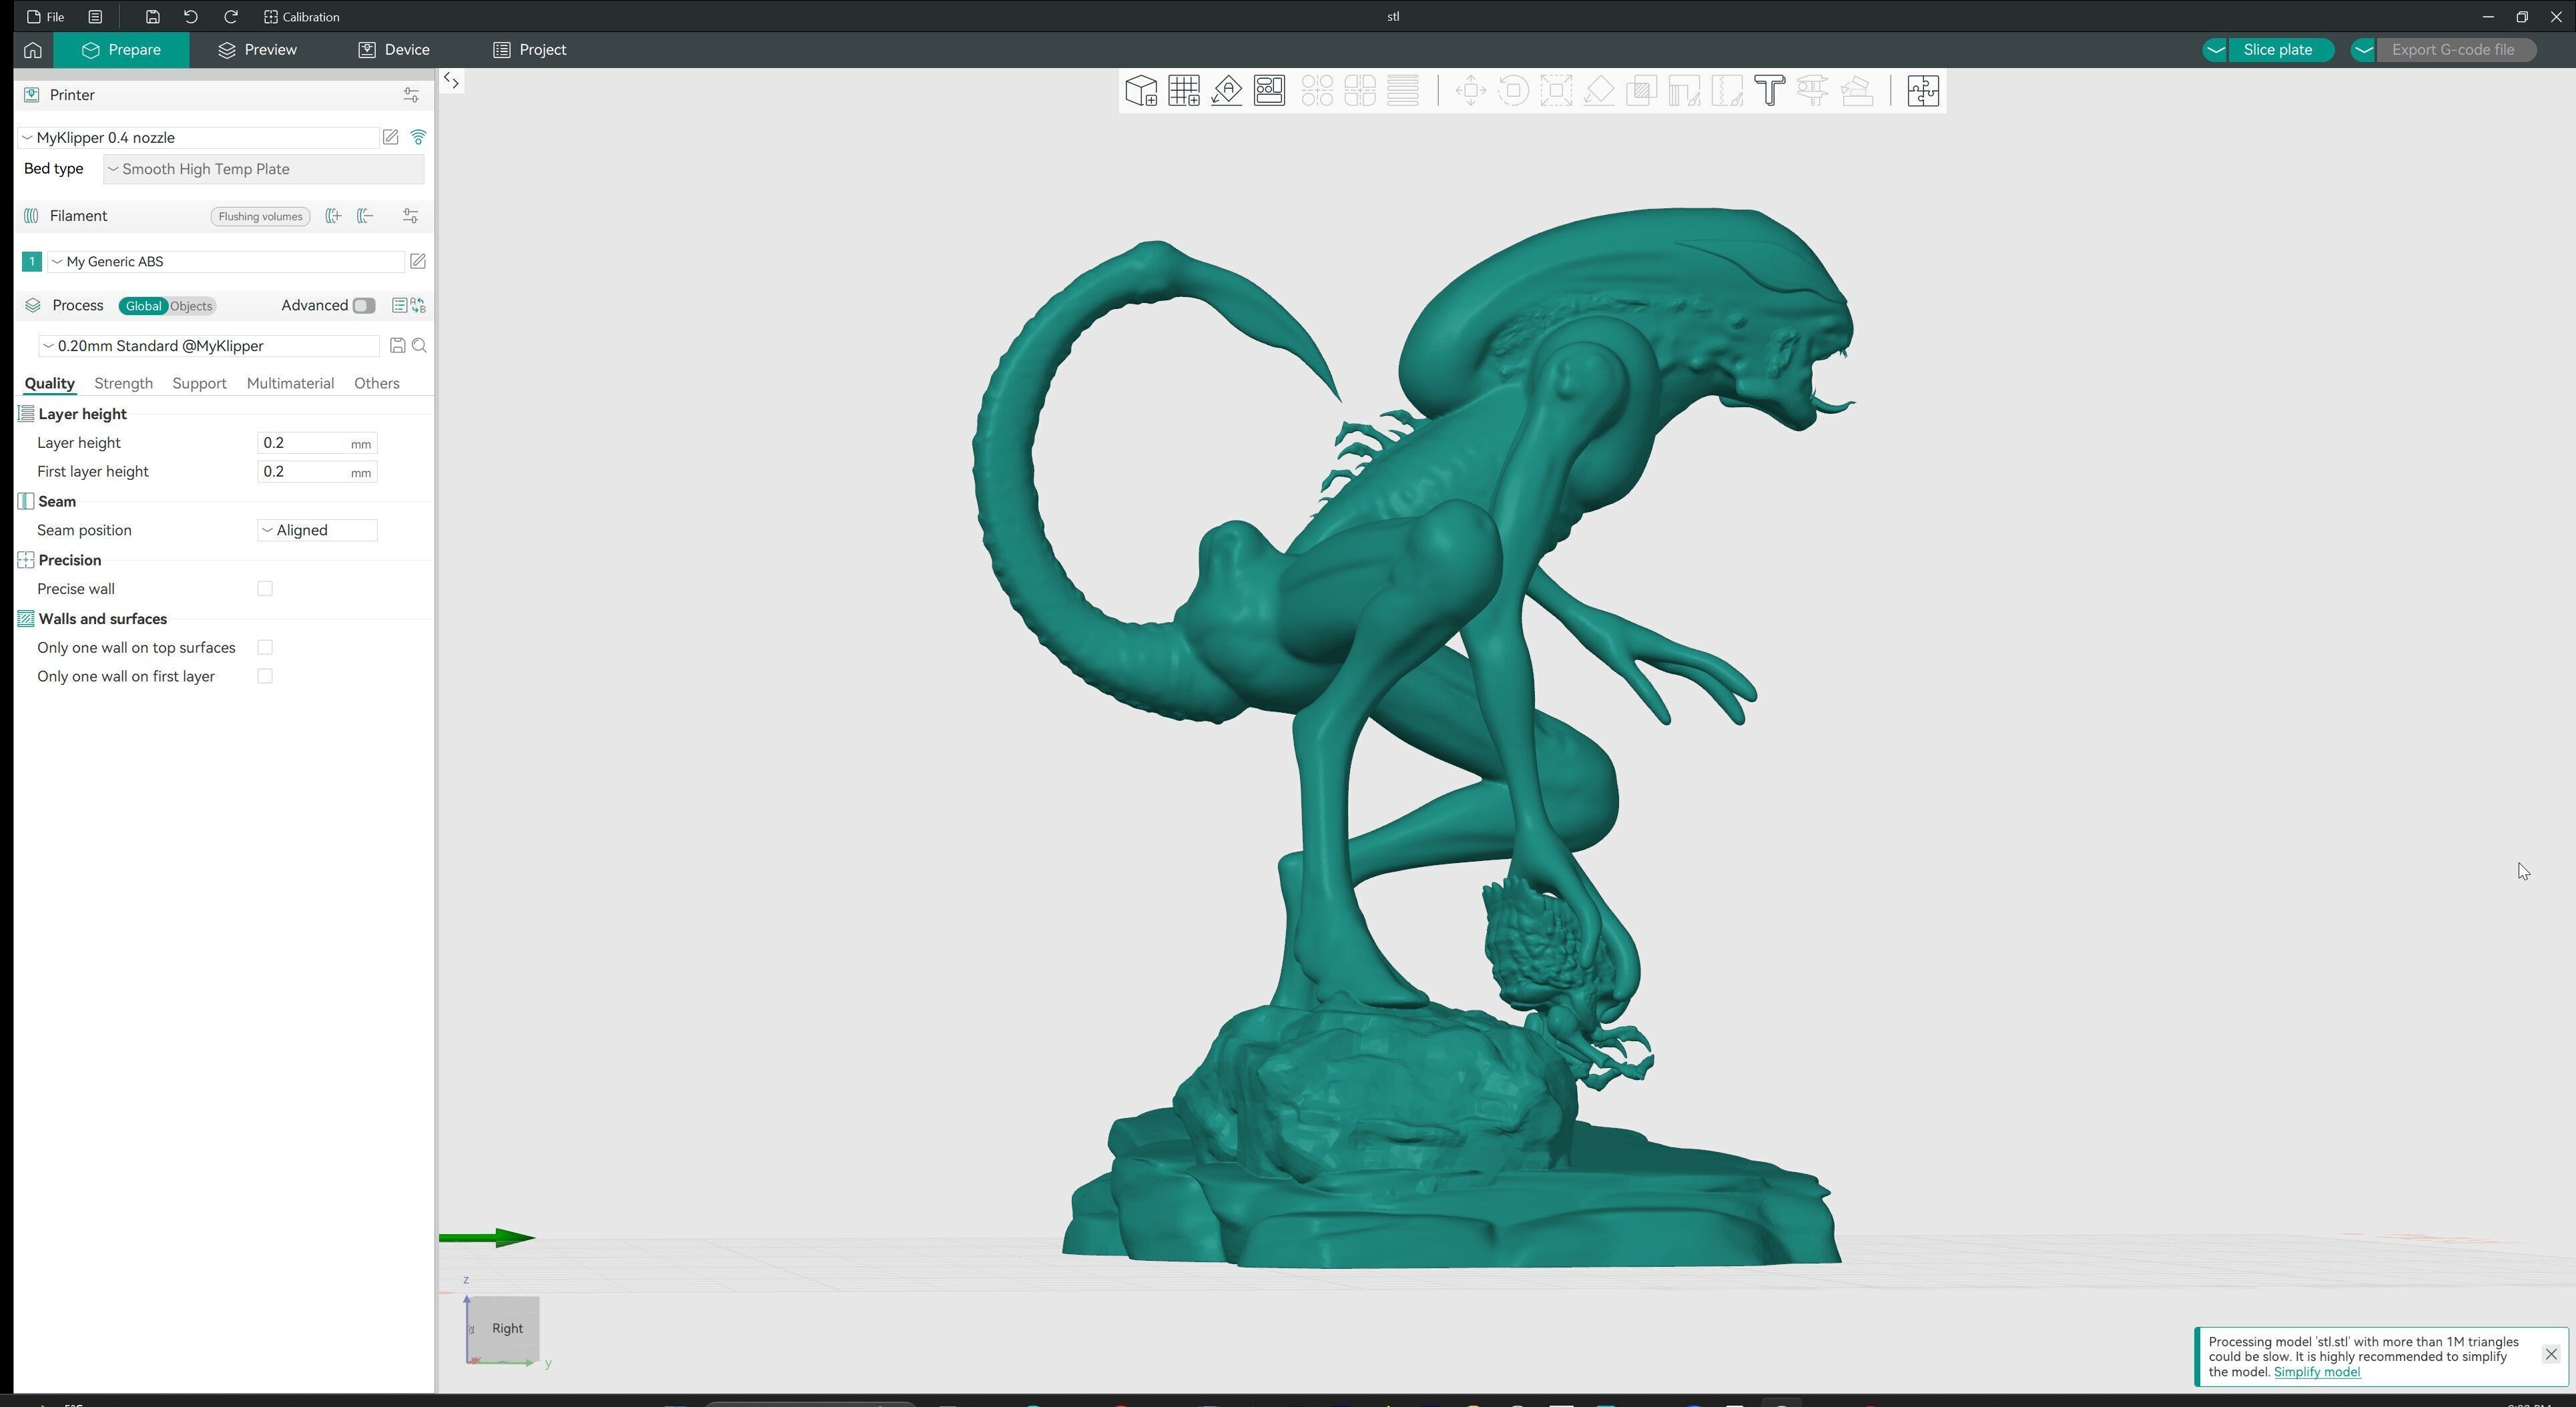Open the Support painting tool
This screenshot has width=2576, height=1407.
[x=1685, y=91]
